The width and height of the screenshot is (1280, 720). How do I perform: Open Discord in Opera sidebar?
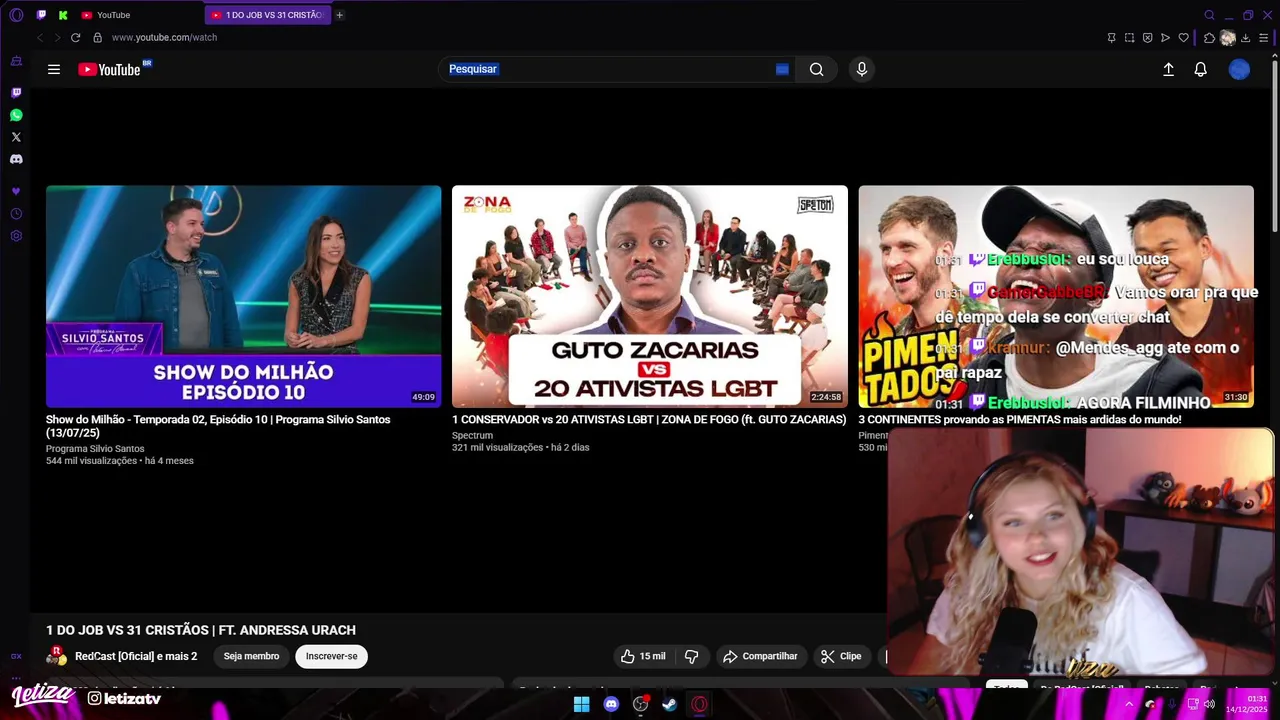tap(16, 159)
